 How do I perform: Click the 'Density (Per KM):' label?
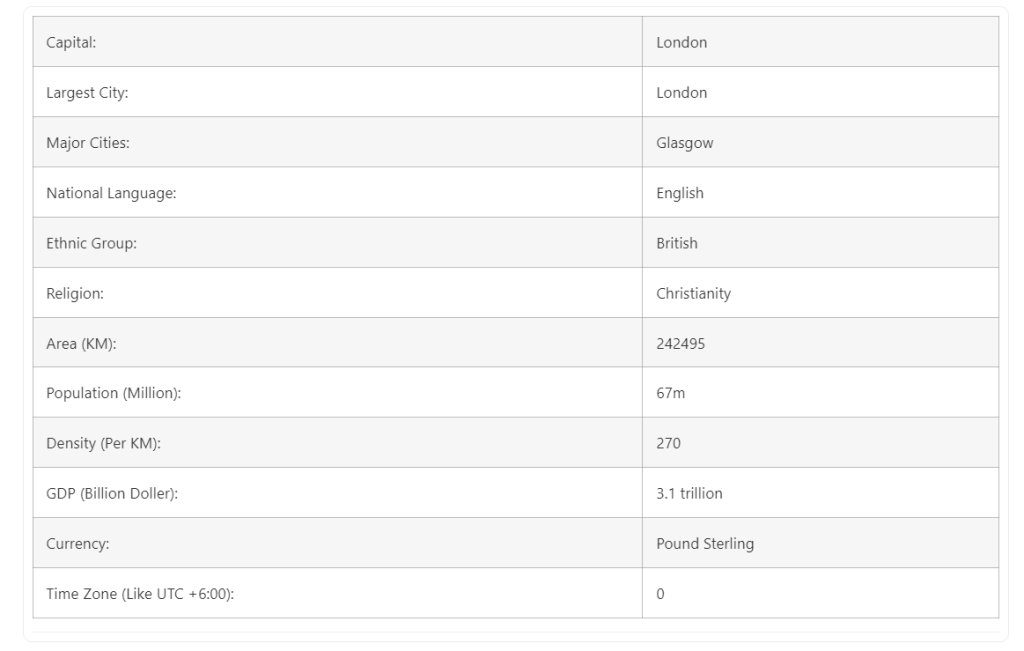point(103,444)
